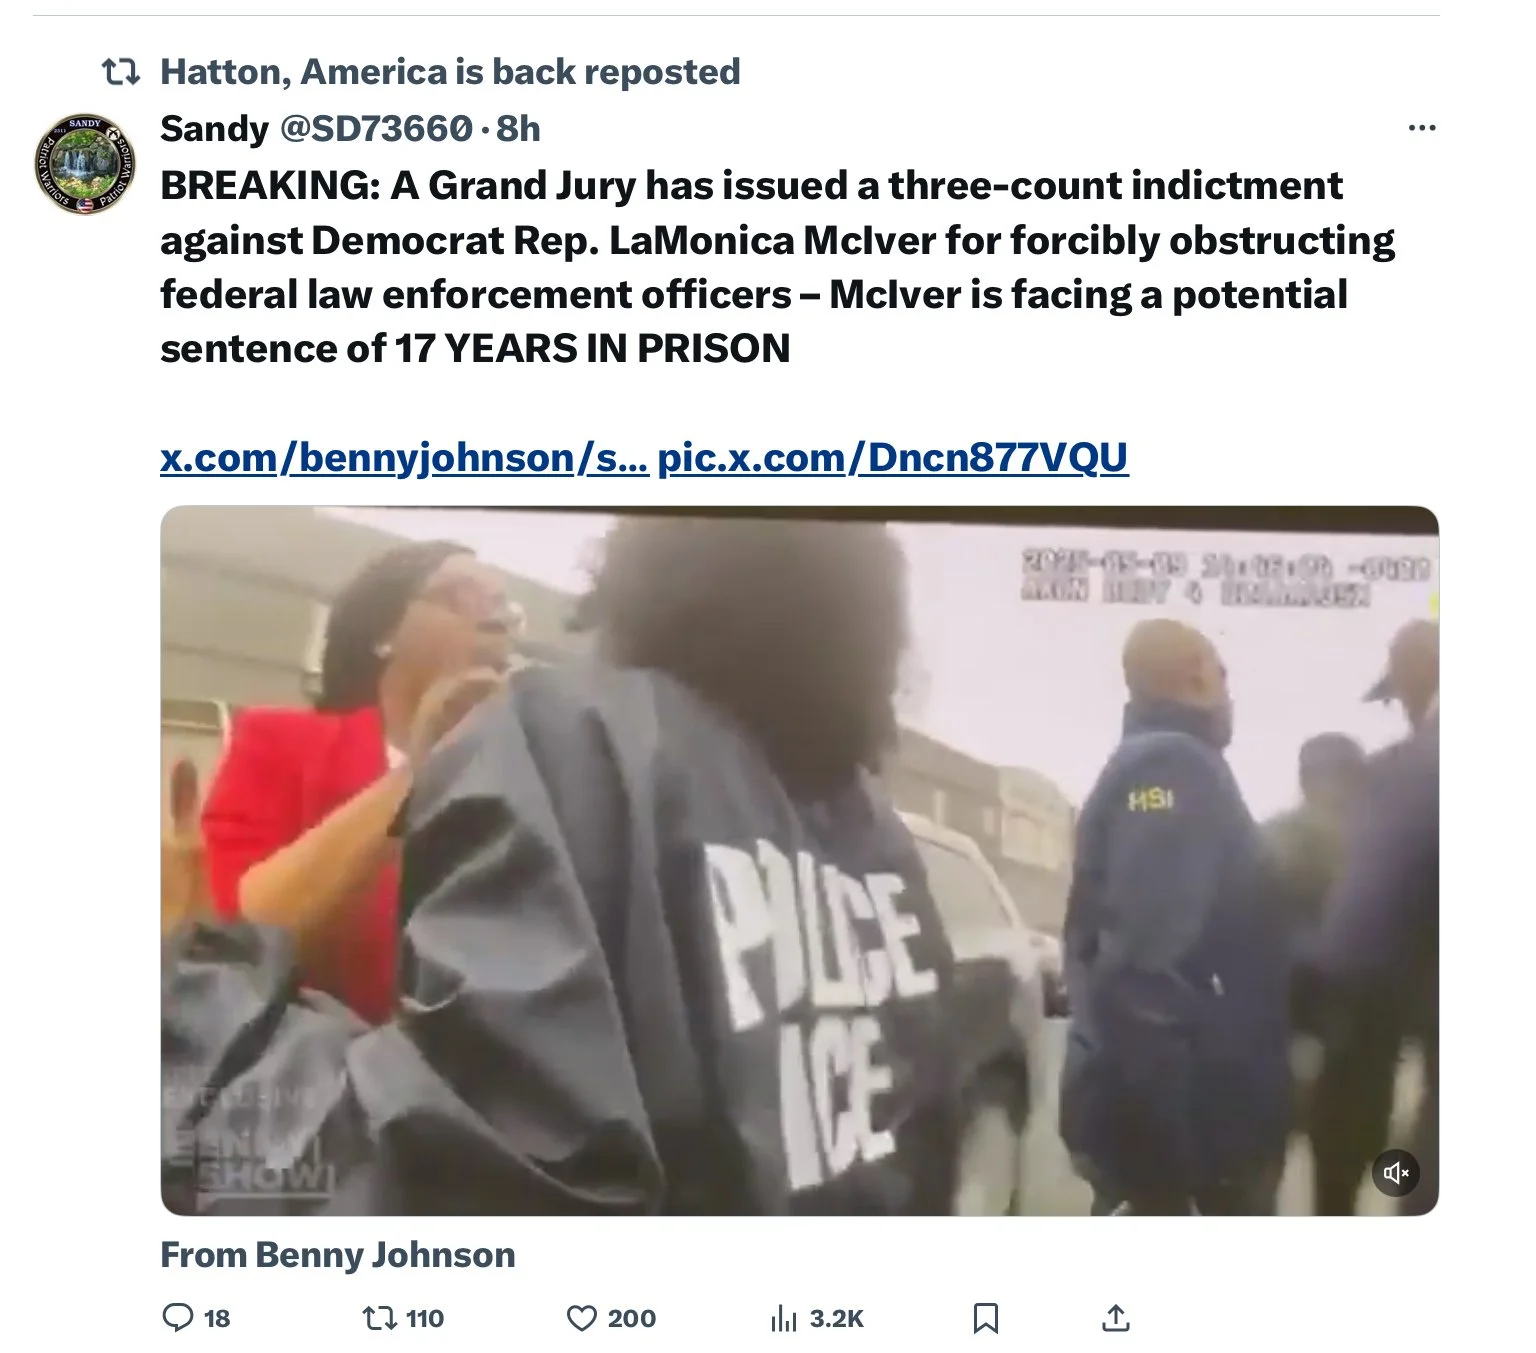
Task: Open Sandy's Patriot Warriors profile avatar
Action: tap(85, 164)
